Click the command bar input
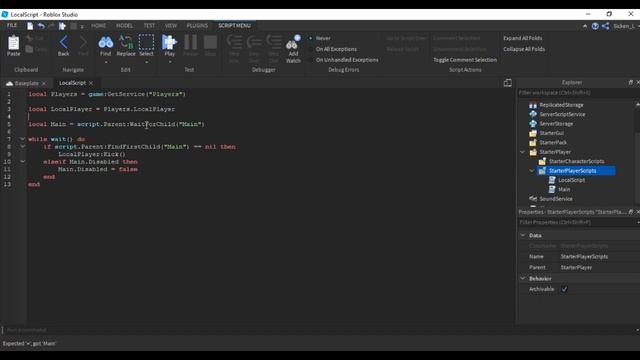The width and height of the screenshot is (640, 360). pyautogui.click(x=318, y=330)
